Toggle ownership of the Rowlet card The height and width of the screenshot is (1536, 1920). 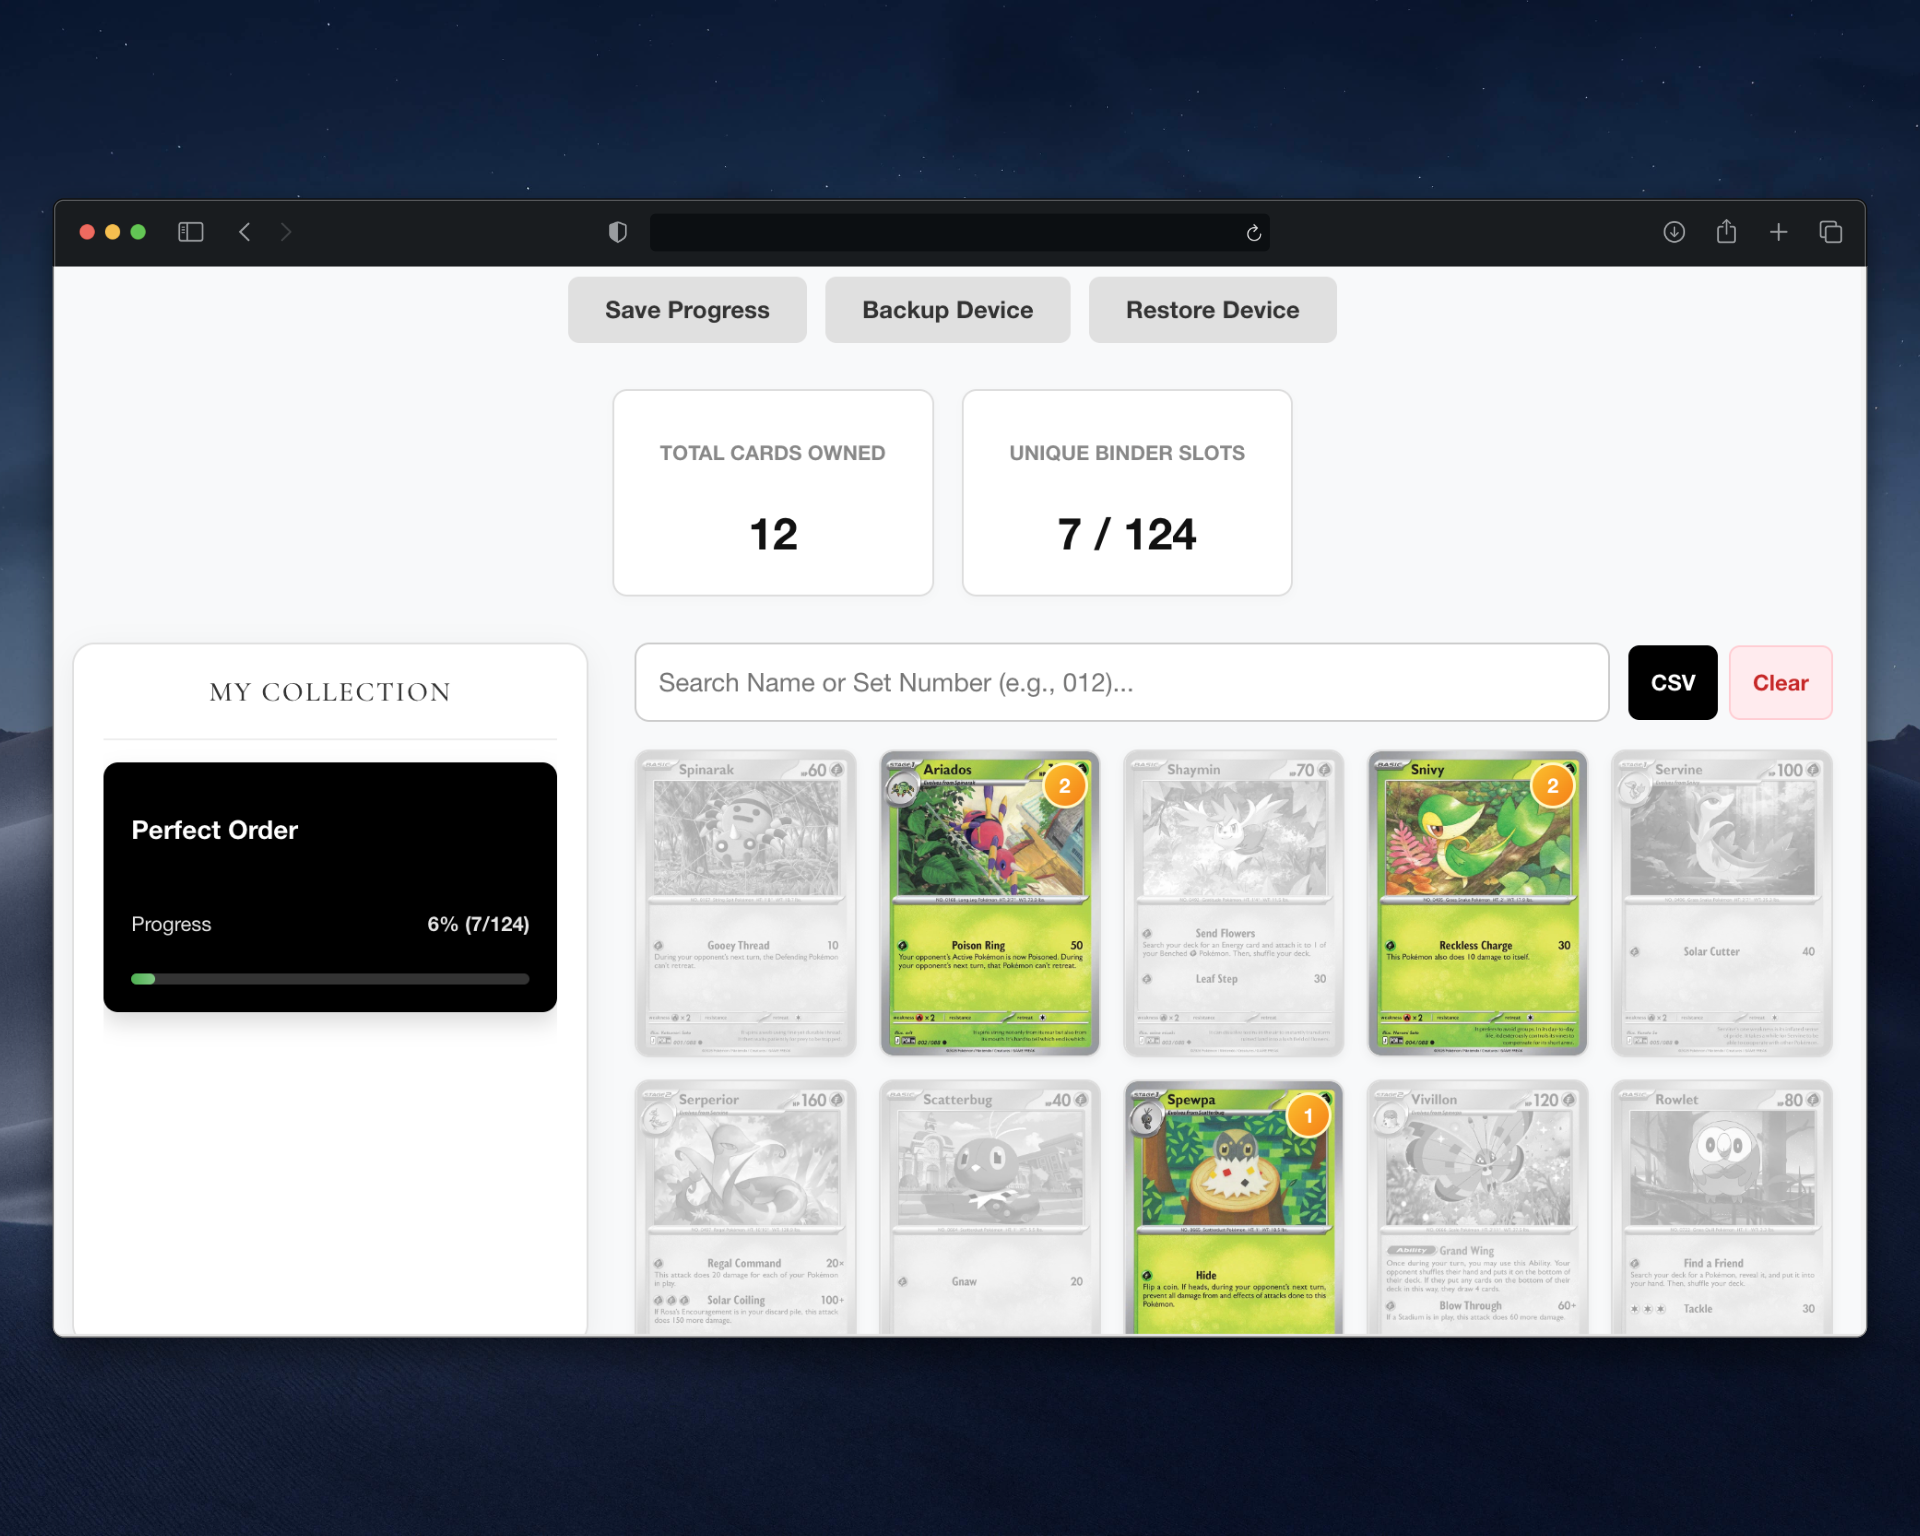pyautogui.click(x=1721, y=1200)
